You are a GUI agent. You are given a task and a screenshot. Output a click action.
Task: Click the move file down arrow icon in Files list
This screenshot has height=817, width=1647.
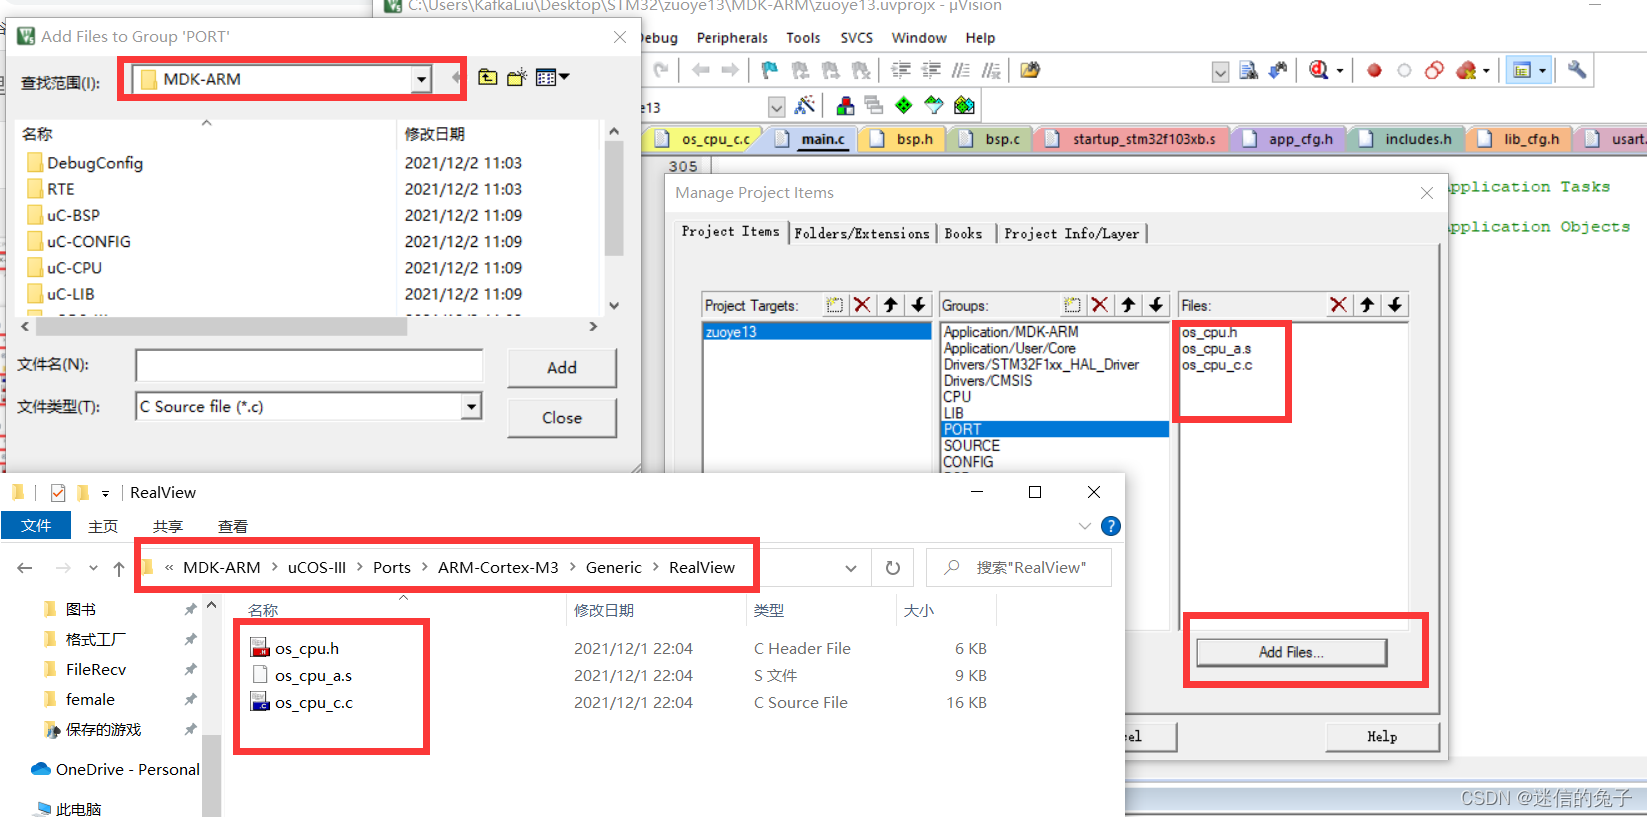[1395, 305]
